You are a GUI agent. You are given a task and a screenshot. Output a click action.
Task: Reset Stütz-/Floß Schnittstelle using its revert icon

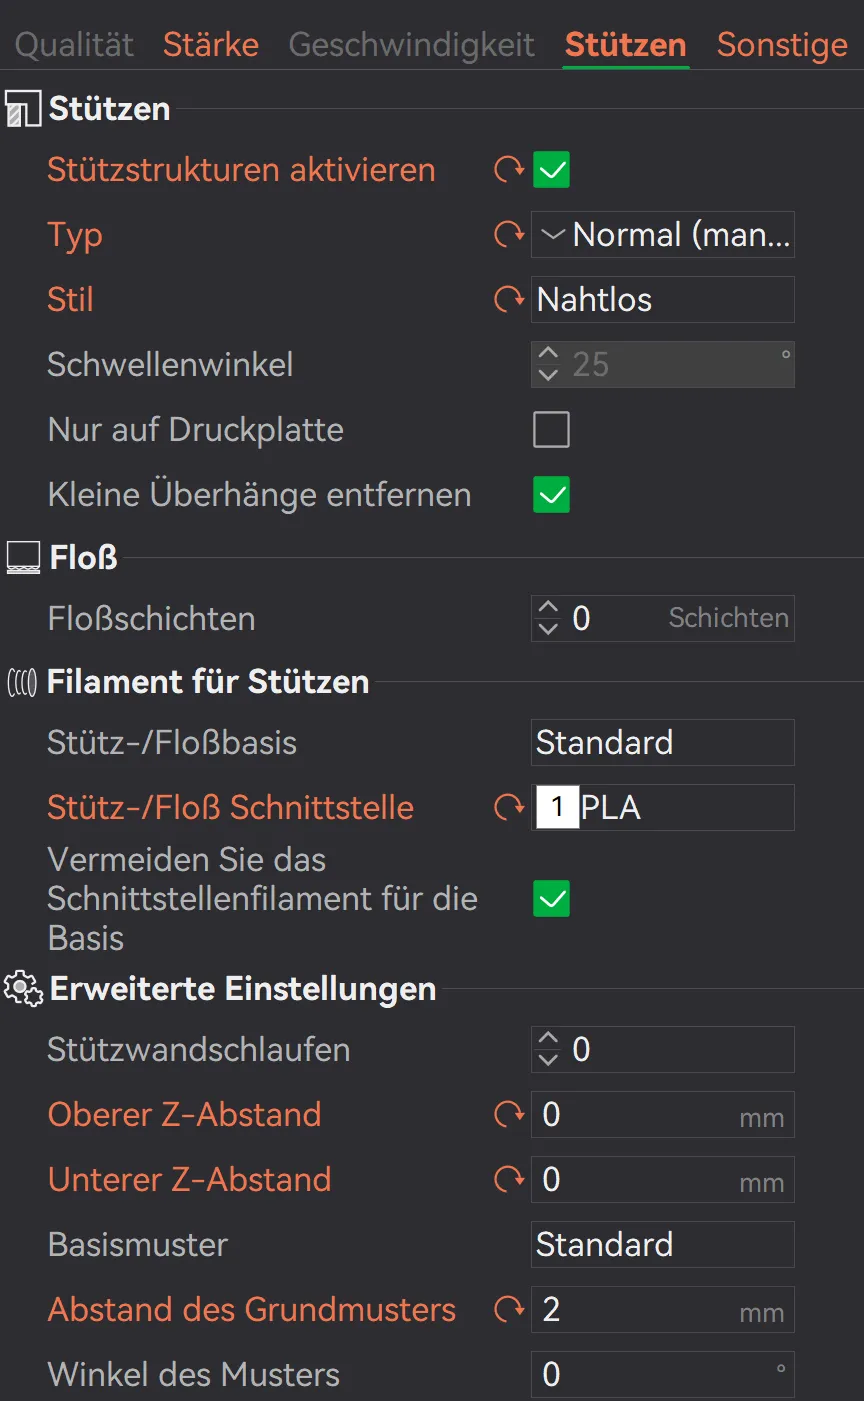(x=510, y=807)
